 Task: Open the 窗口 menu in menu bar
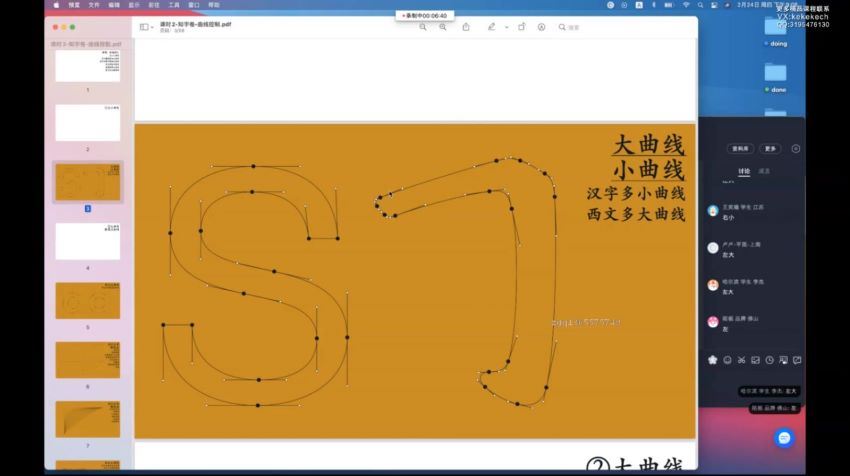click(194, 5)
